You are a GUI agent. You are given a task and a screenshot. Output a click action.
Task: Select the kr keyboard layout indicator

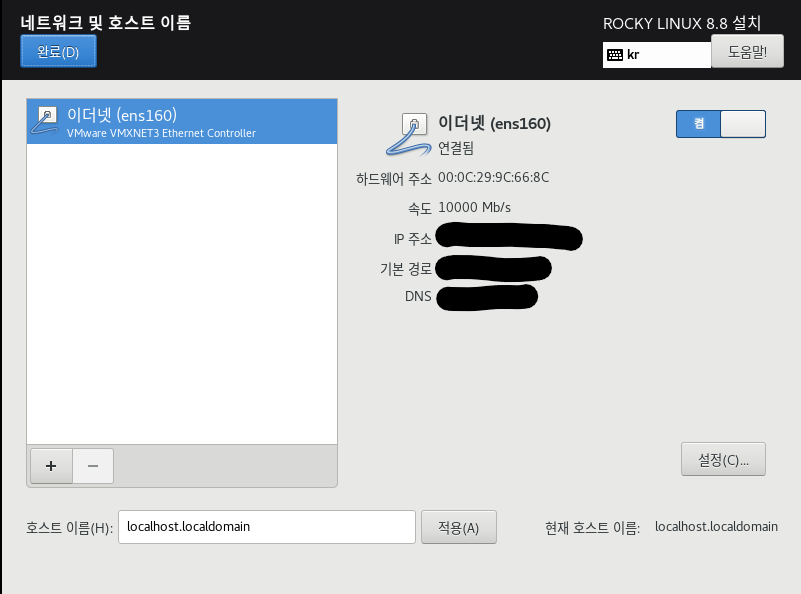(x=656, y=55)
